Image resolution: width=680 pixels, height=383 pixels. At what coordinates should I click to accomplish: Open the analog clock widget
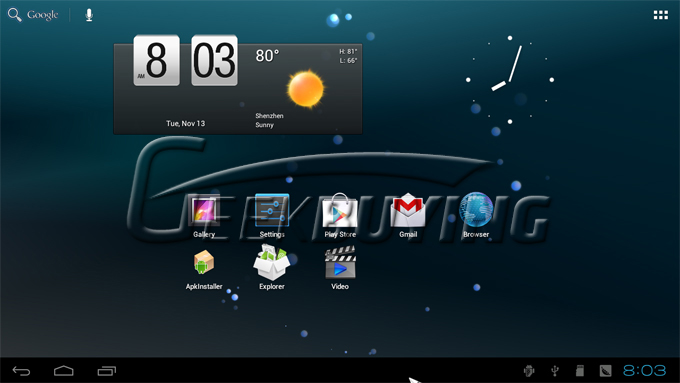tap(510, 80)
